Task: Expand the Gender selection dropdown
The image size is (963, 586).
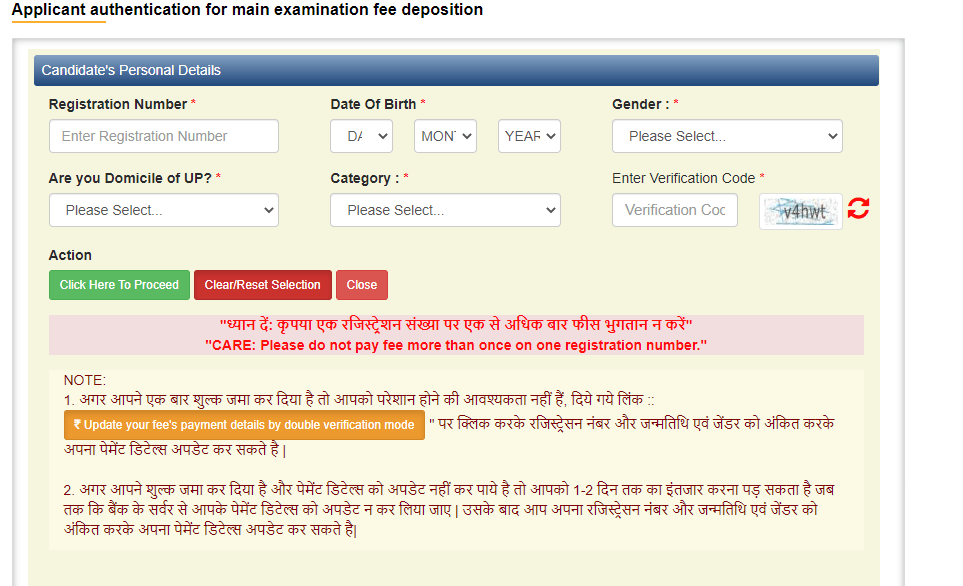Action: tap(727, 136)
